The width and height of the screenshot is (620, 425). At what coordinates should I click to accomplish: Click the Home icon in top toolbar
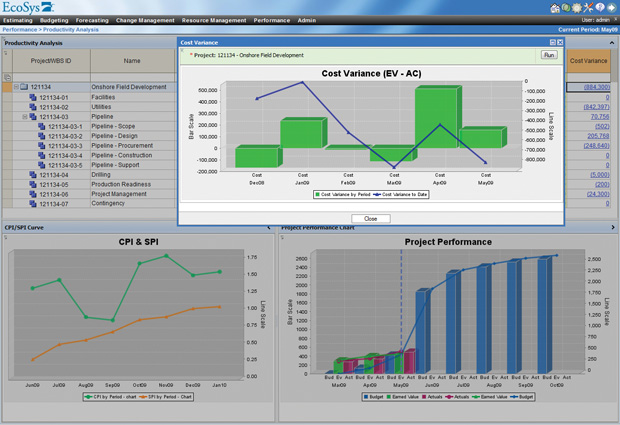click(x=555, y=7)
